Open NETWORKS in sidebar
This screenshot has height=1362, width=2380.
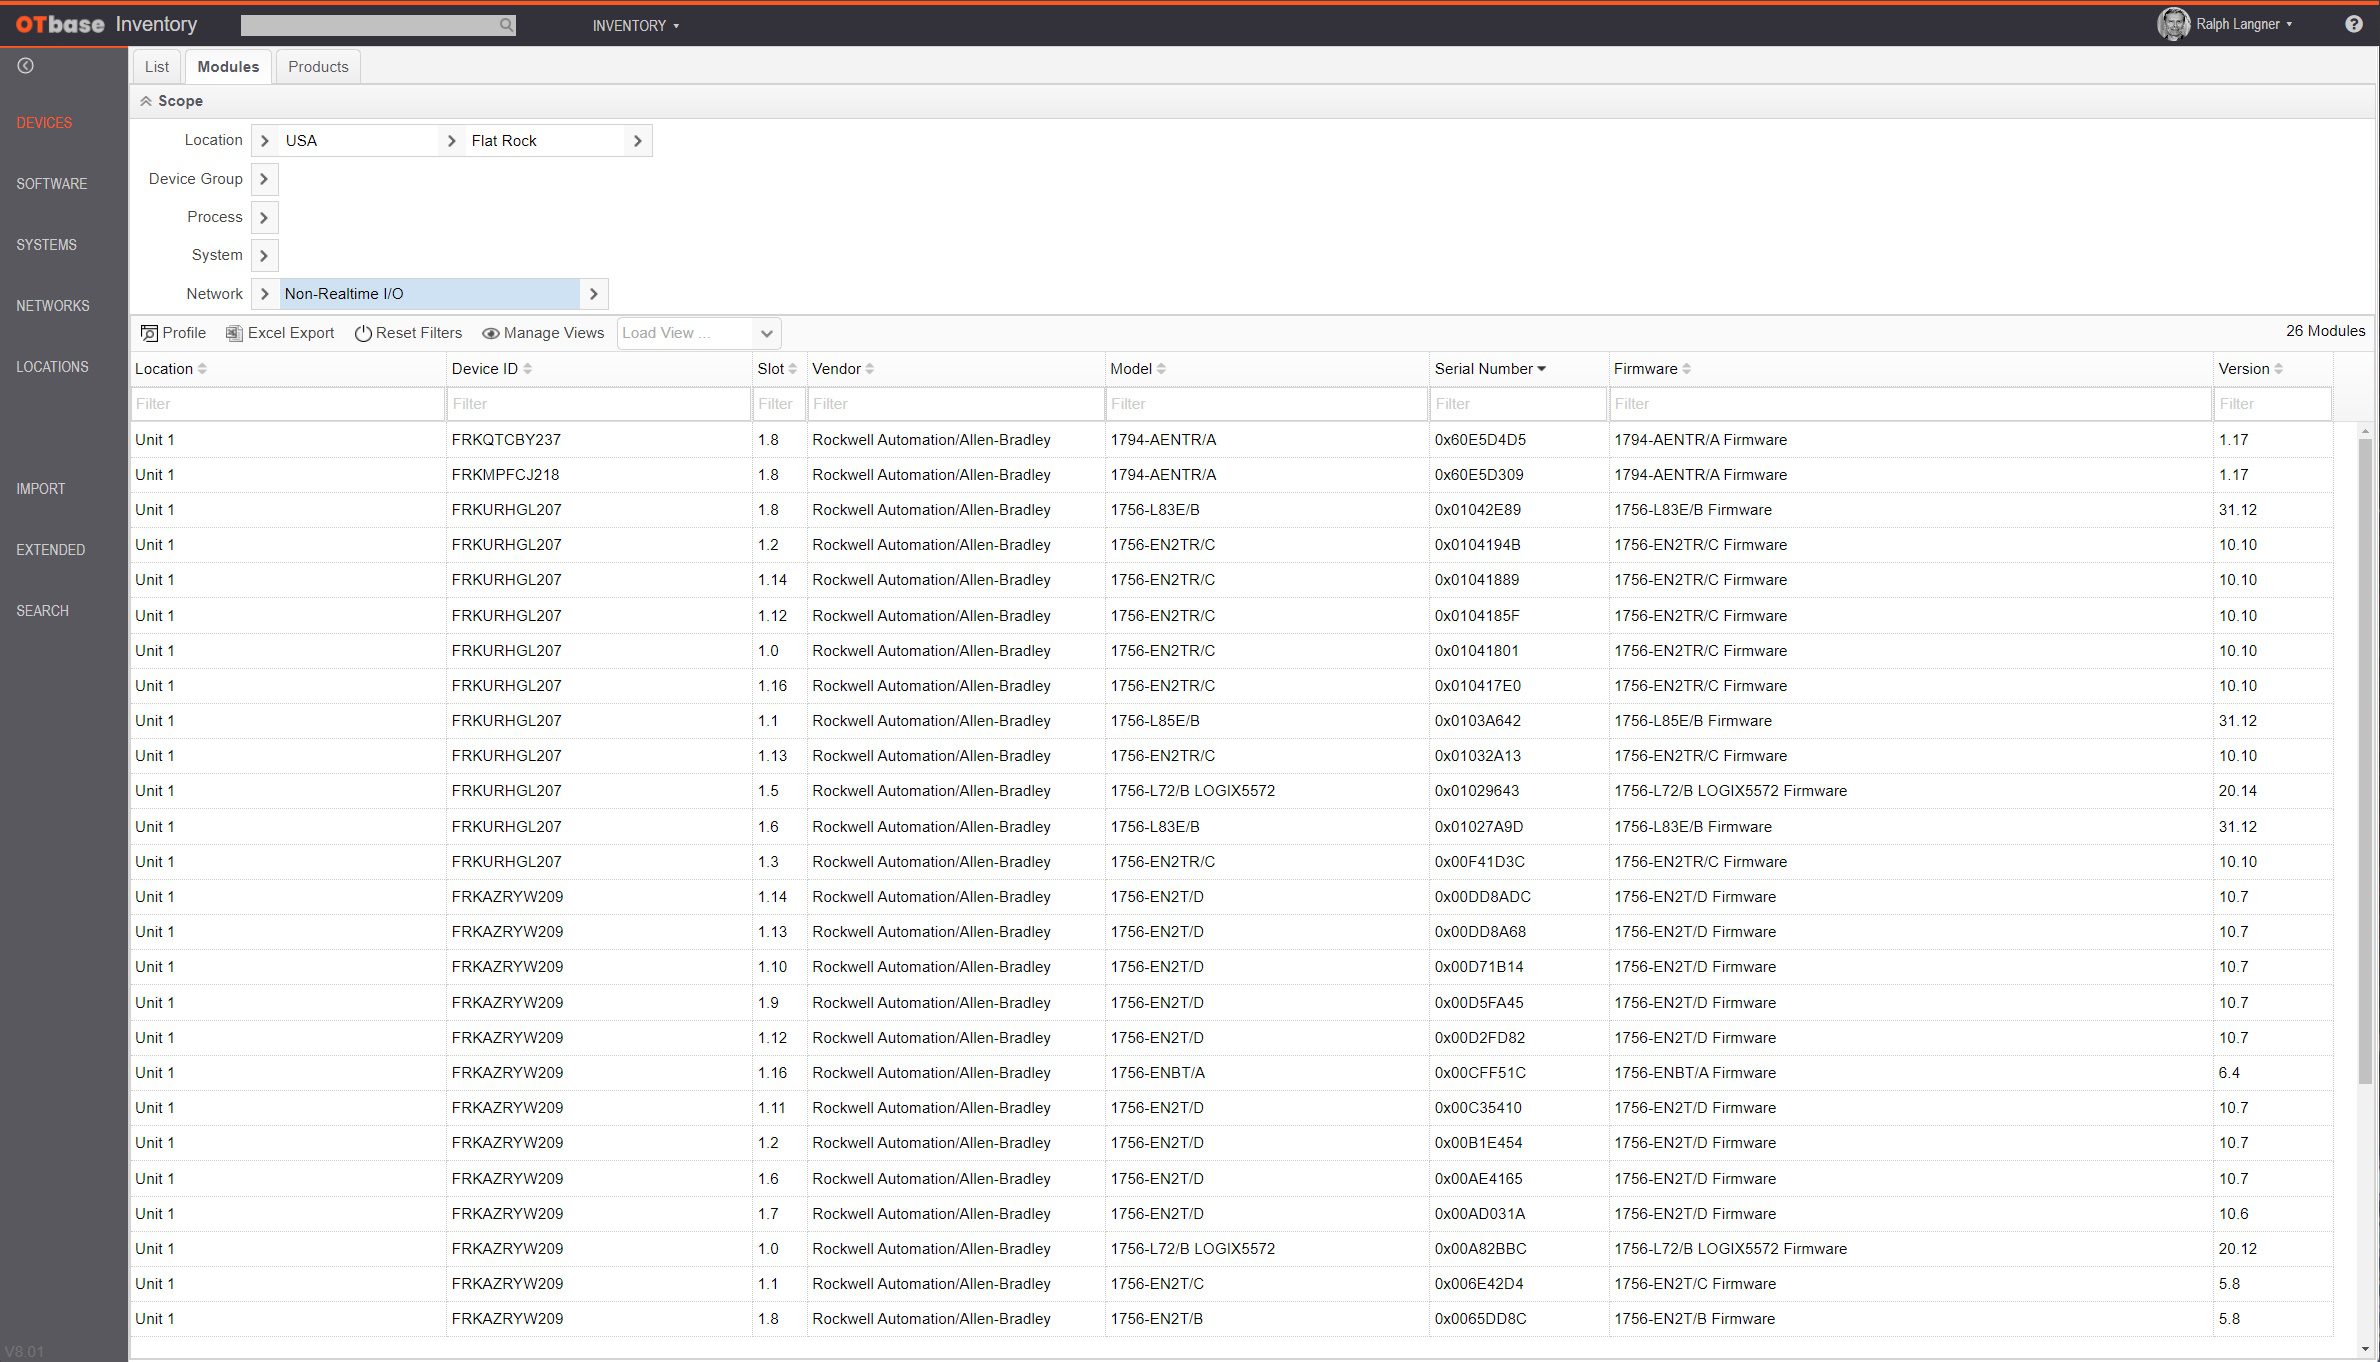tap(52, 306)
